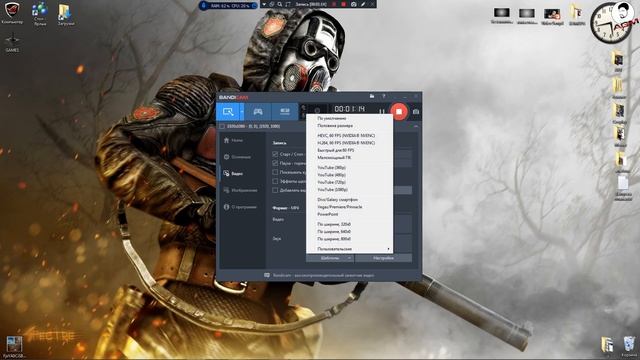Open the Видео section in sidebar
Viewport: 640px width, 360px height.
pyautogui.click(x=233, y=174)
